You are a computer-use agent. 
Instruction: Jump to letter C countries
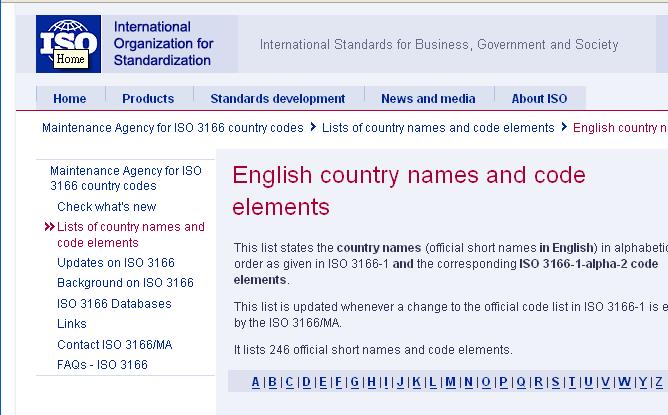click(x=289, y=382)
